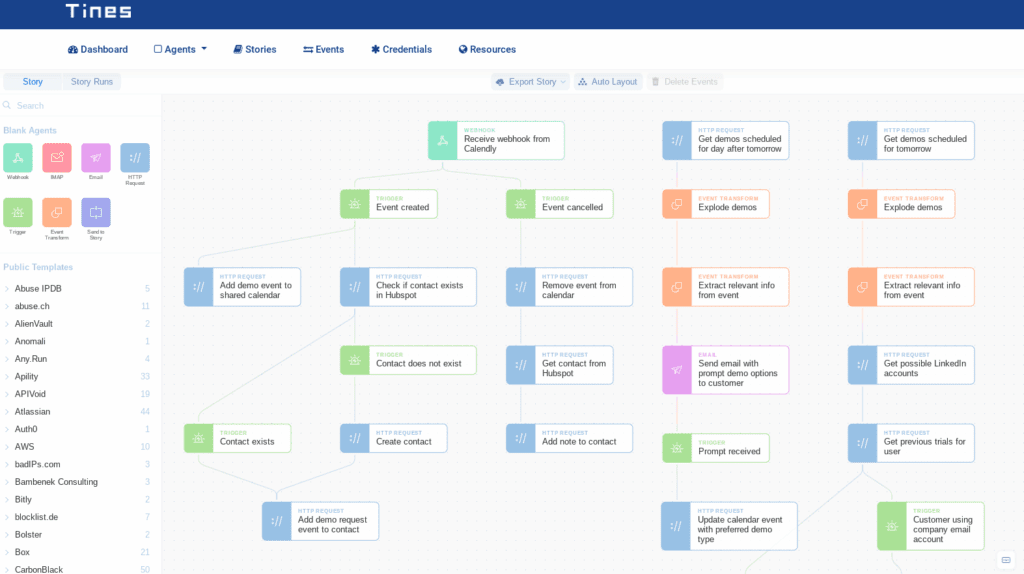Viewport: 1024px width, 574px height.
Task: Open the Agents dropdown menu
Action: pyautogui.click(x=180, y=50)
